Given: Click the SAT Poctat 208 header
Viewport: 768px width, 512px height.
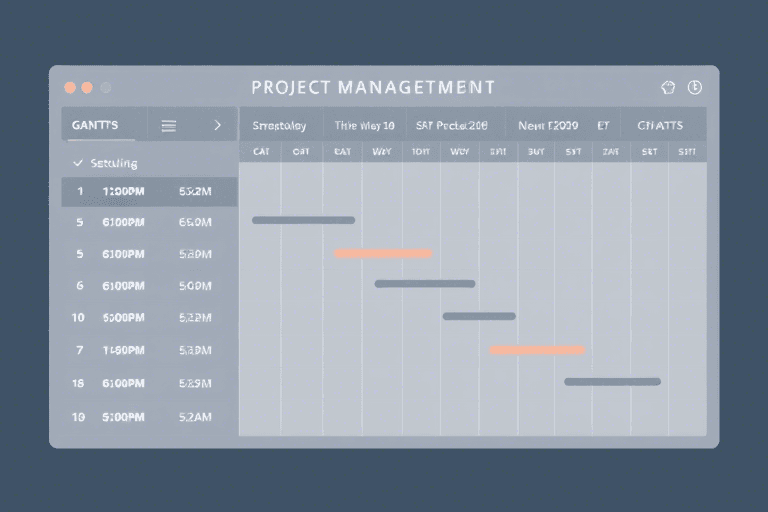Looking at the screenshot, I should (x=452, y=126).
